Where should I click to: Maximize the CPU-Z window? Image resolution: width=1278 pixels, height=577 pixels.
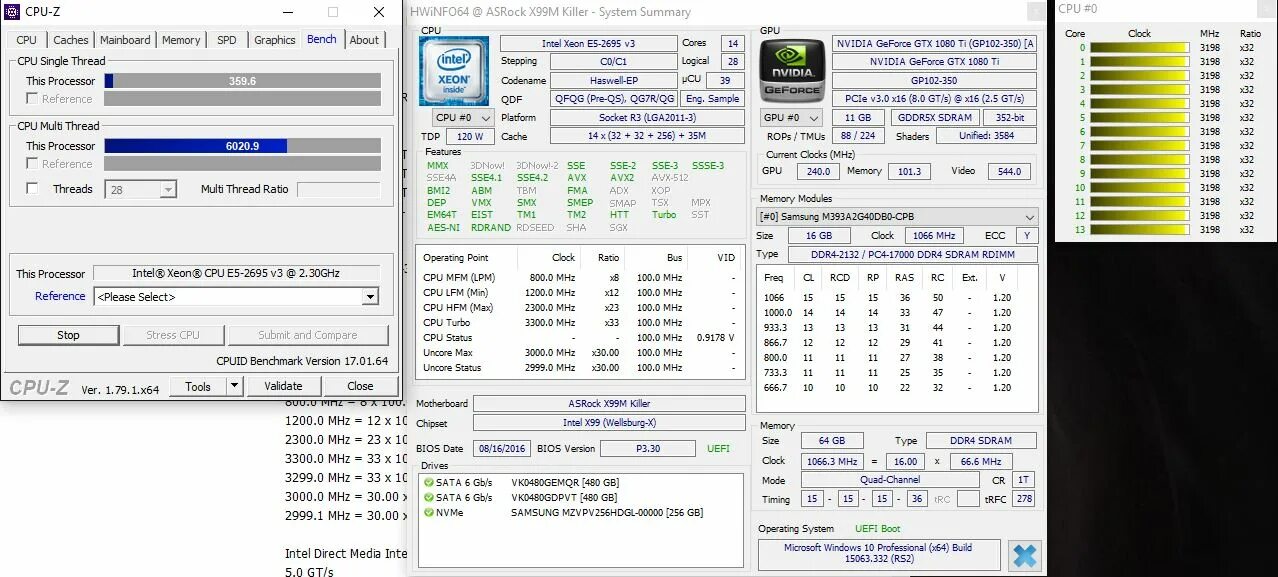click(x=333, y=12)
